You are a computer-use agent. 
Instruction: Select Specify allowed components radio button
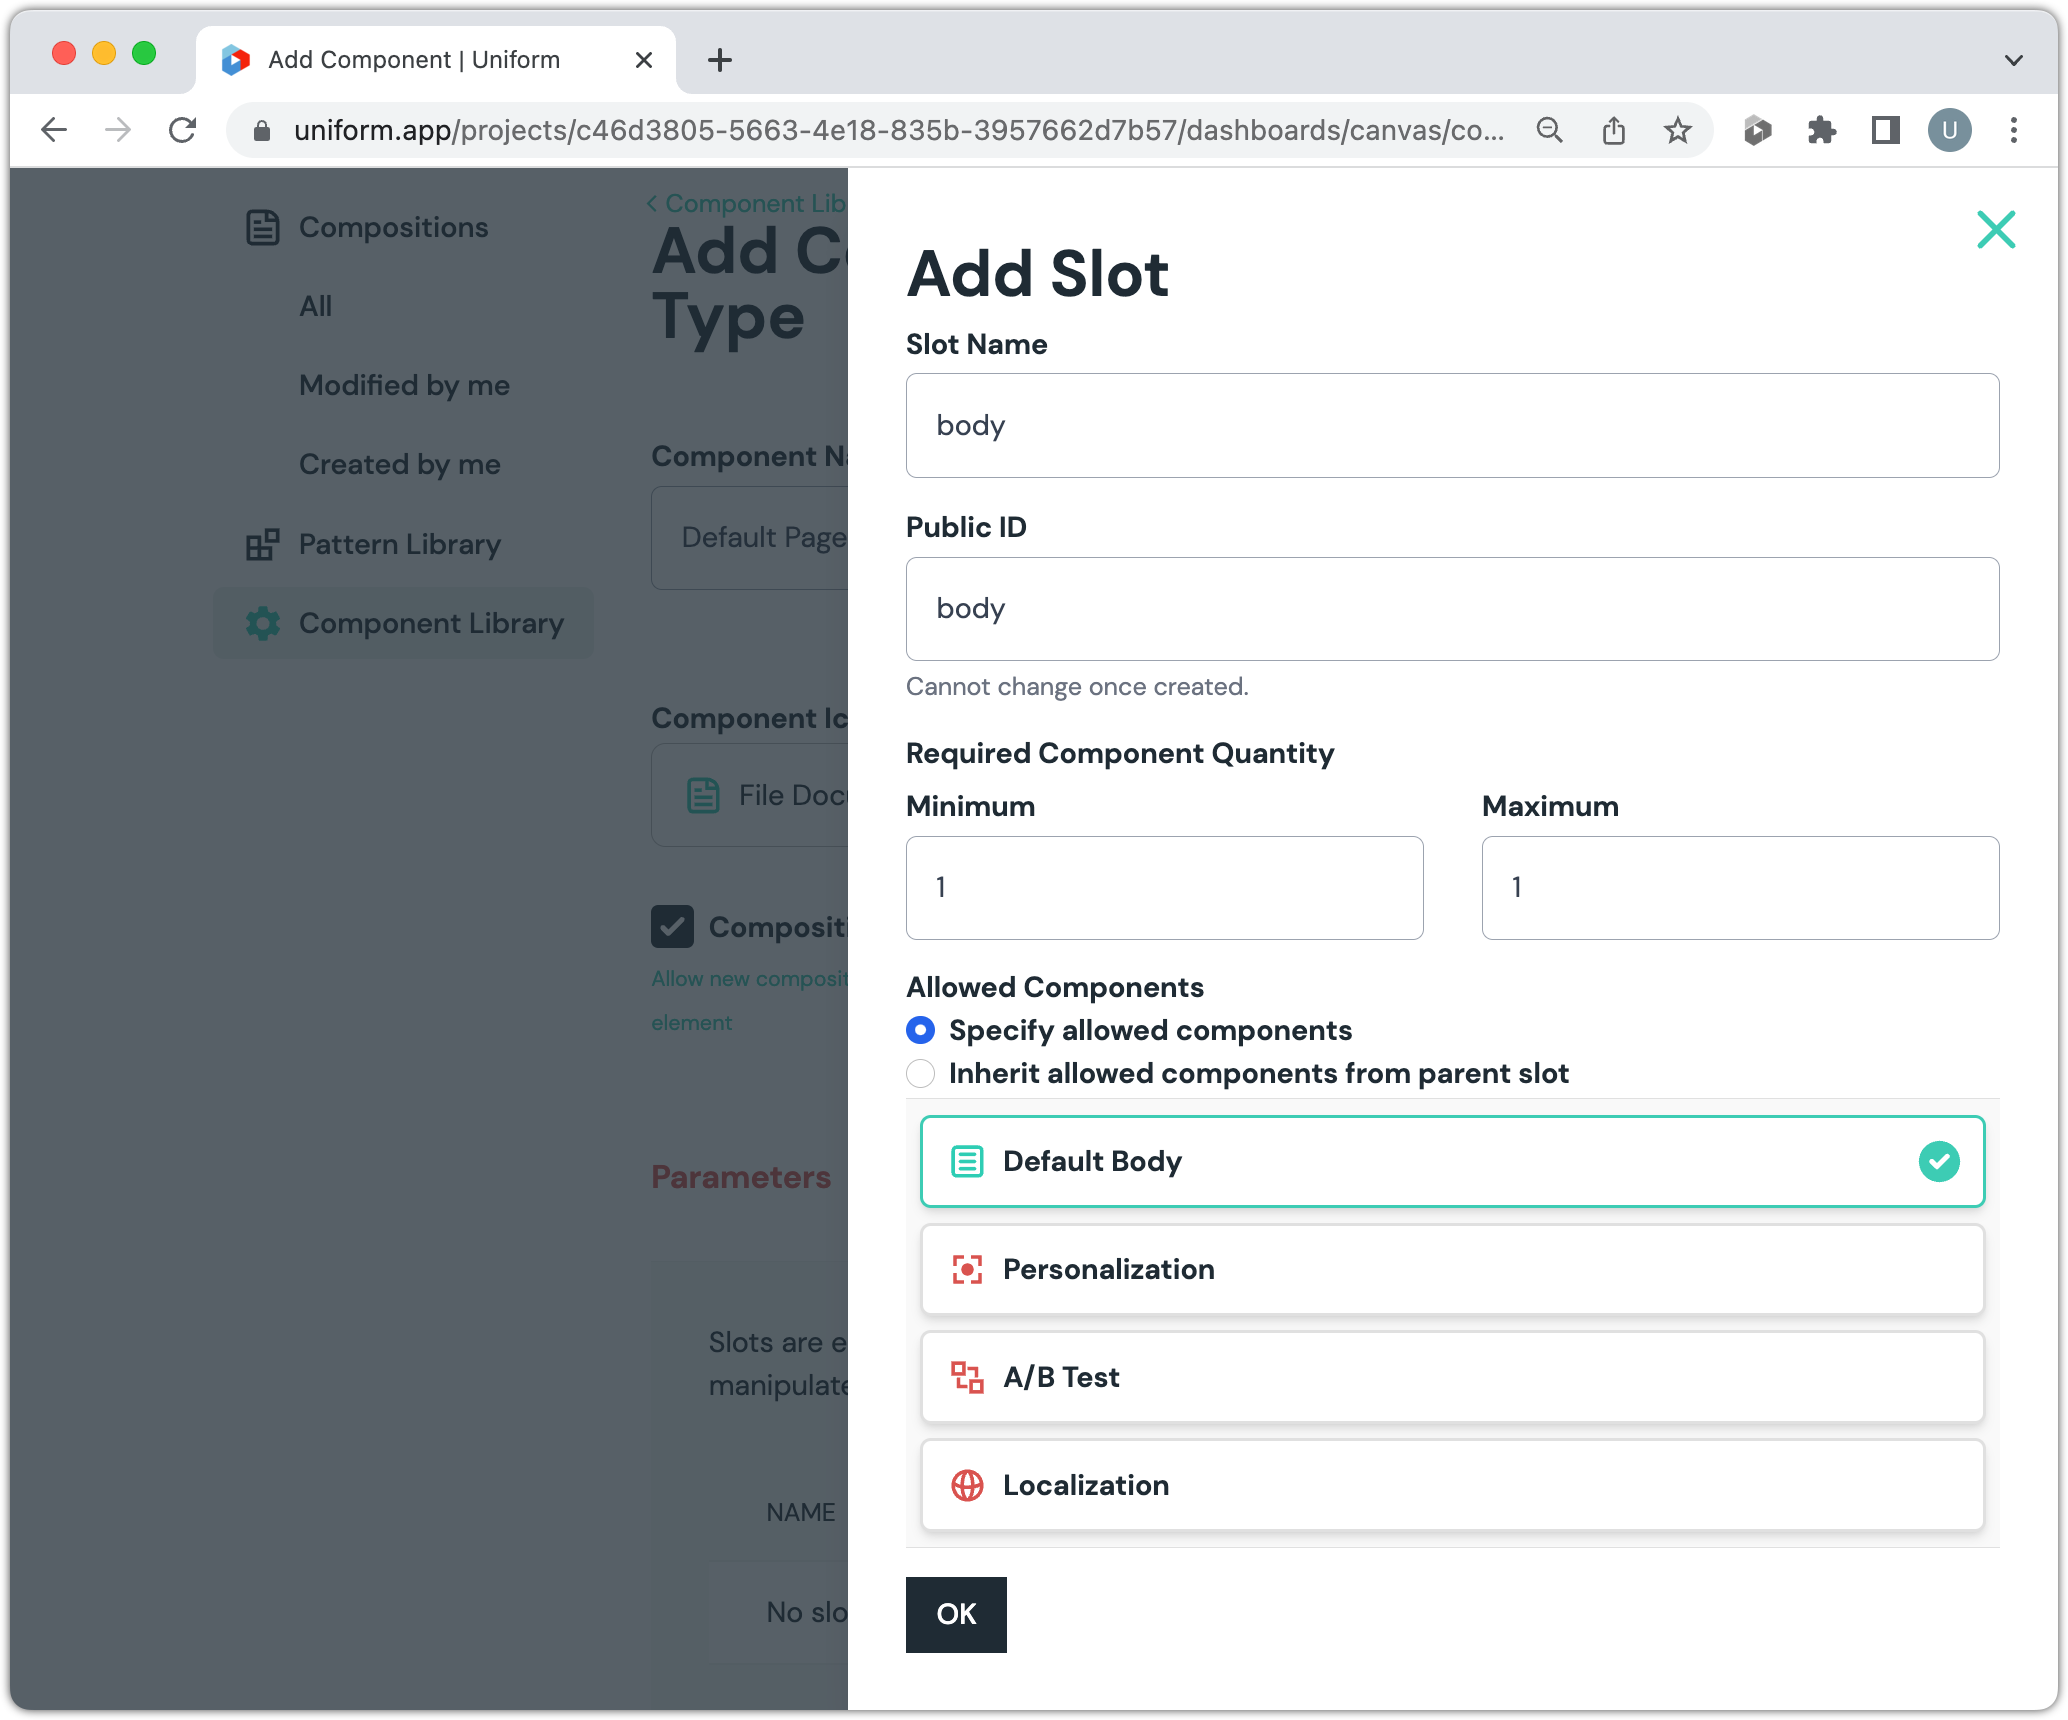tap(920, 1030)
